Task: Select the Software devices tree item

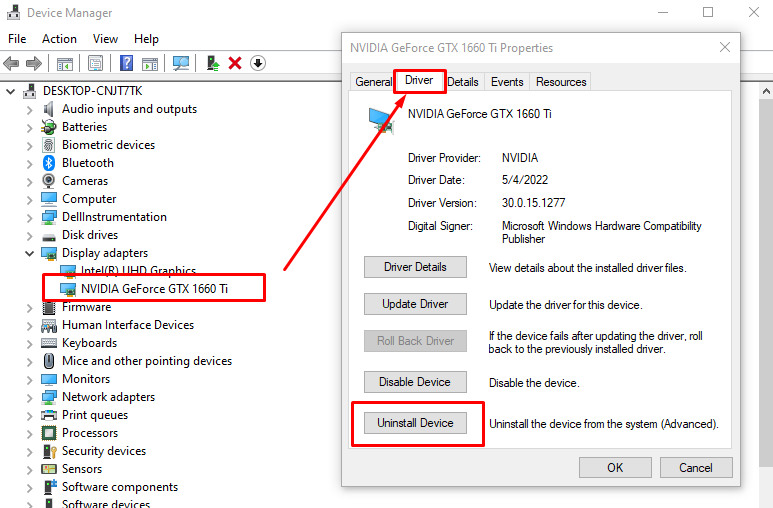Action: coord(106,503)
